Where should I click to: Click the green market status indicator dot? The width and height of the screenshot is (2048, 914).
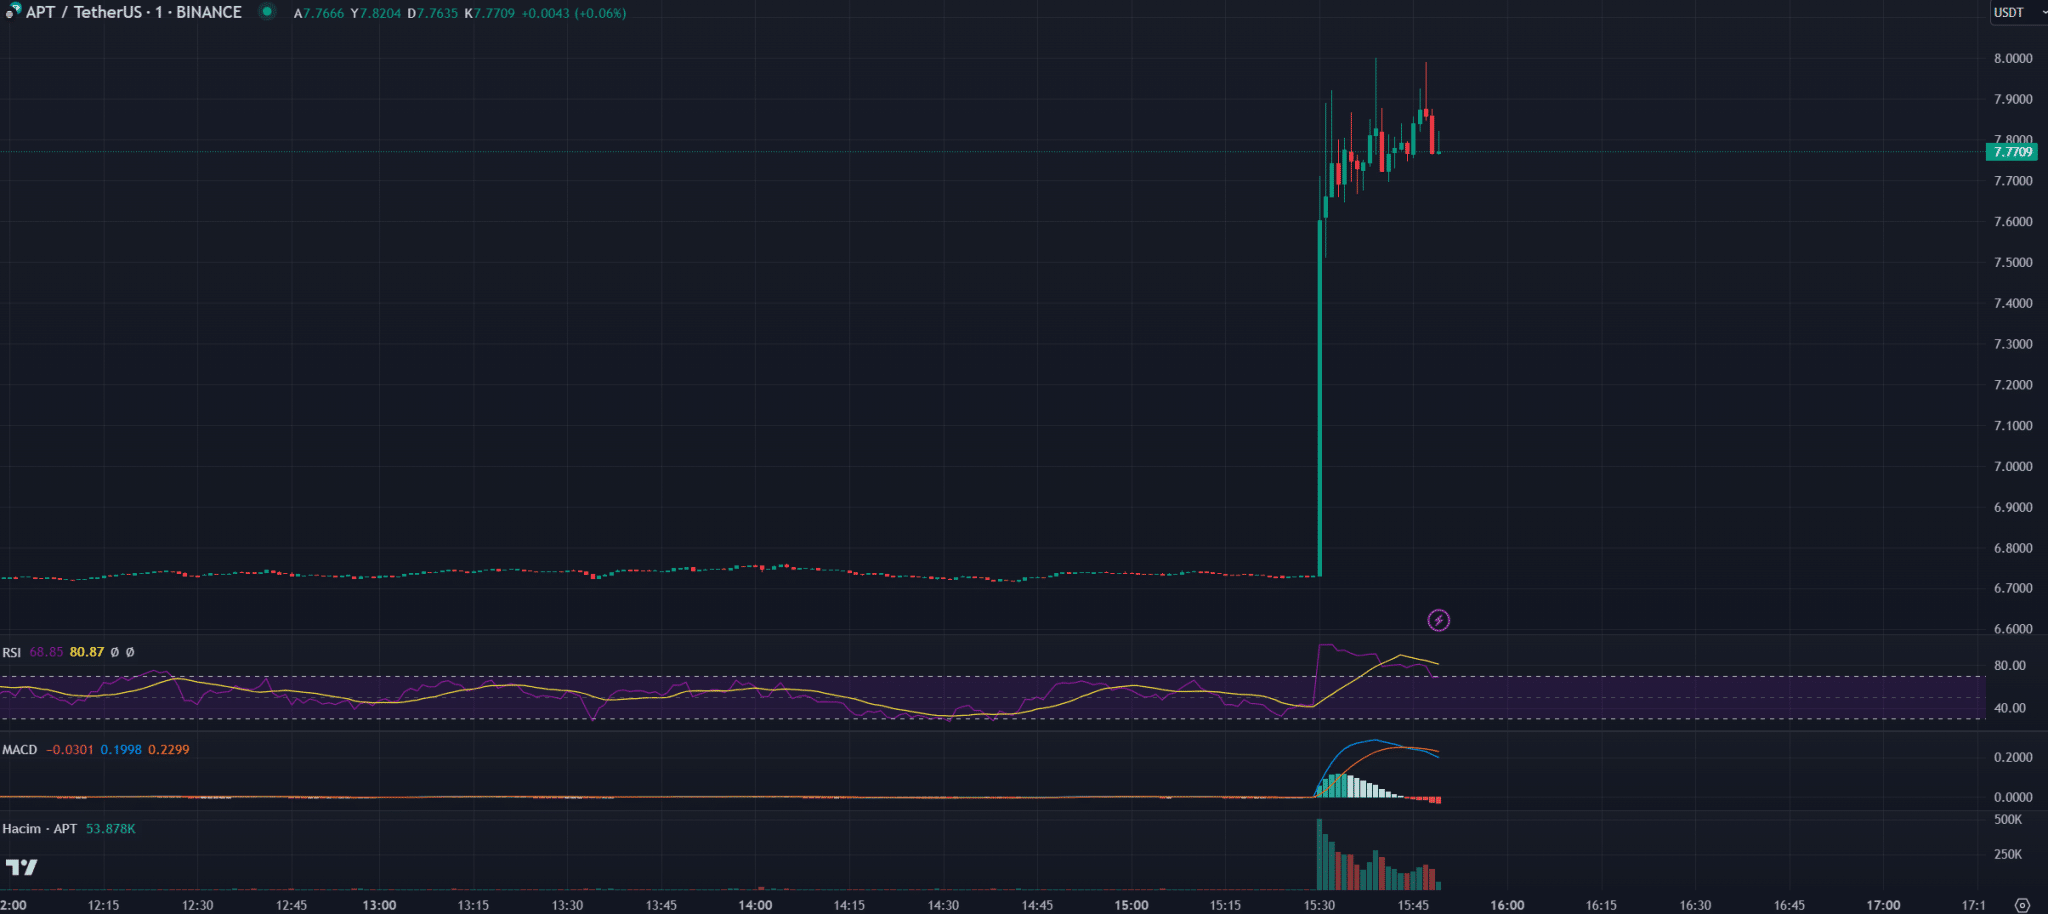click(267, 12)
